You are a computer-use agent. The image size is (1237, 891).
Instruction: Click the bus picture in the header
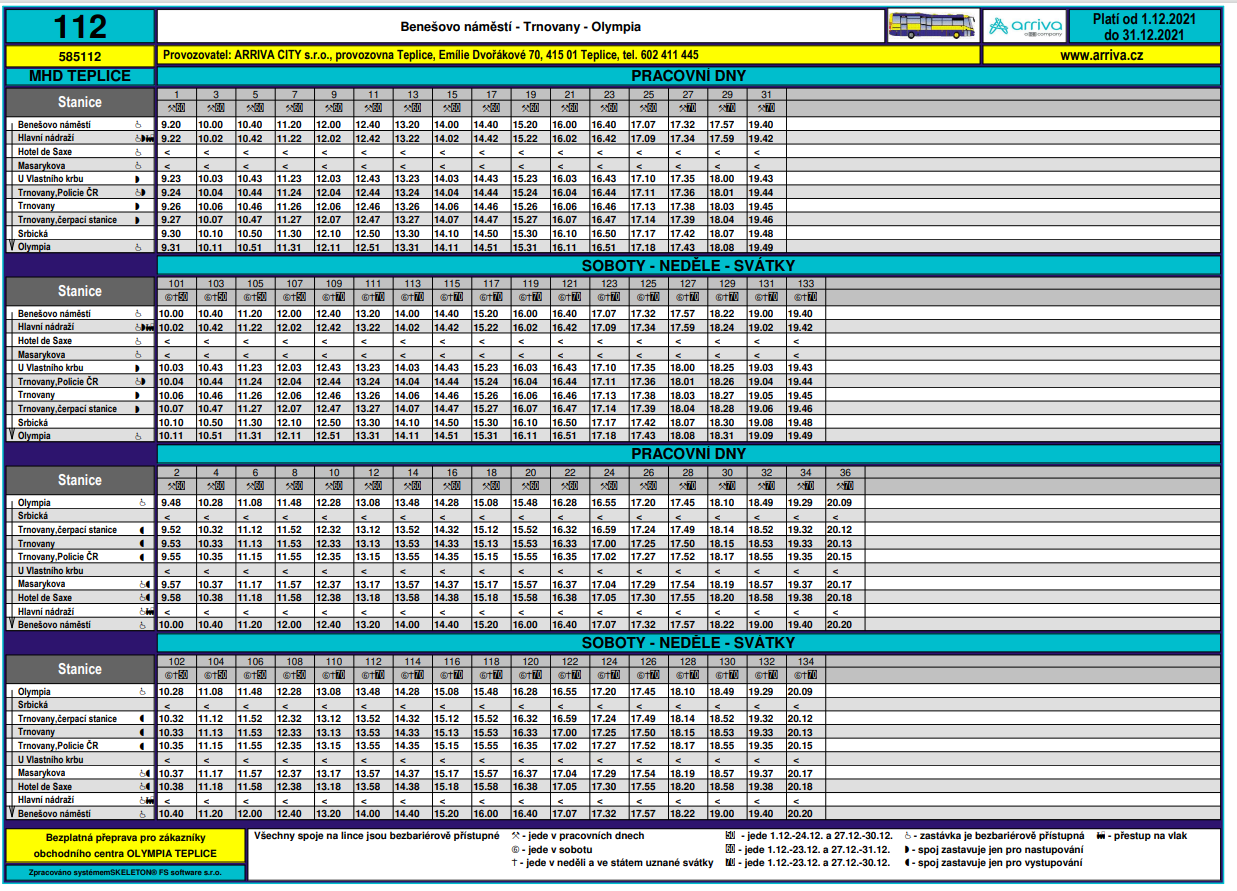[931, 26]
